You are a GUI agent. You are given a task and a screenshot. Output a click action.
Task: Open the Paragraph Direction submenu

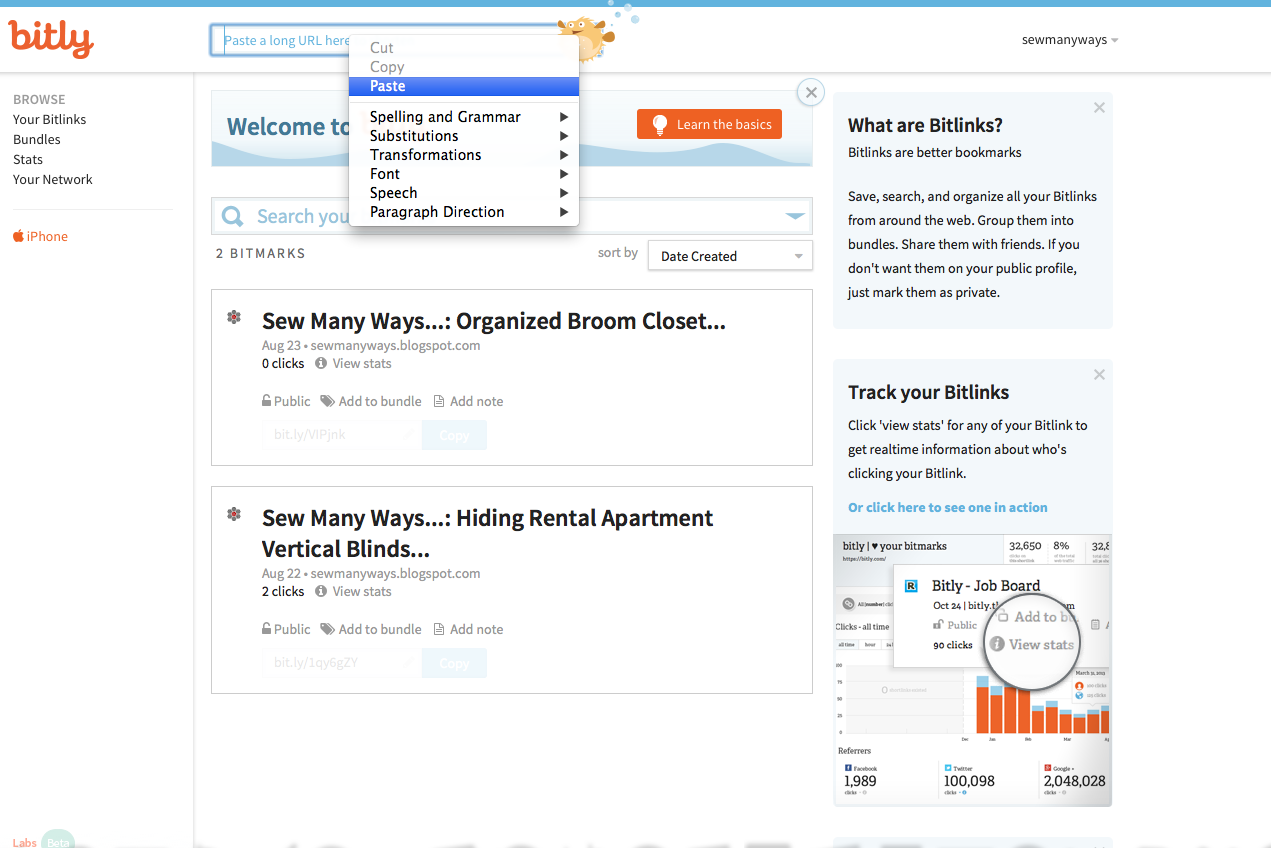[x=464, y=212]
